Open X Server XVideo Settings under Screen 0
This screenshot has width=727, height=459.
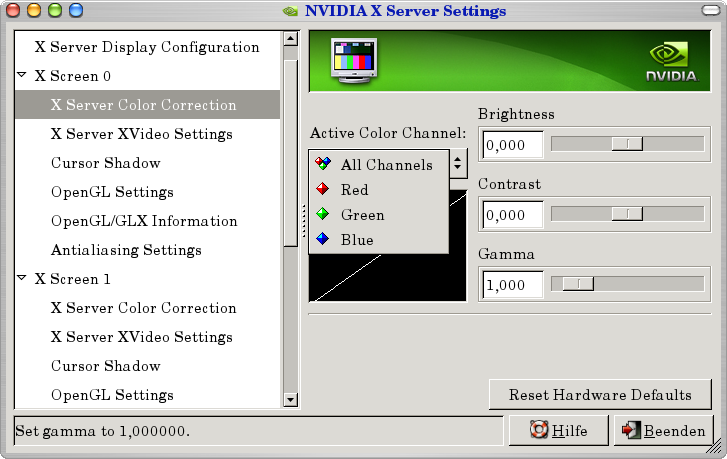(142, 134)
